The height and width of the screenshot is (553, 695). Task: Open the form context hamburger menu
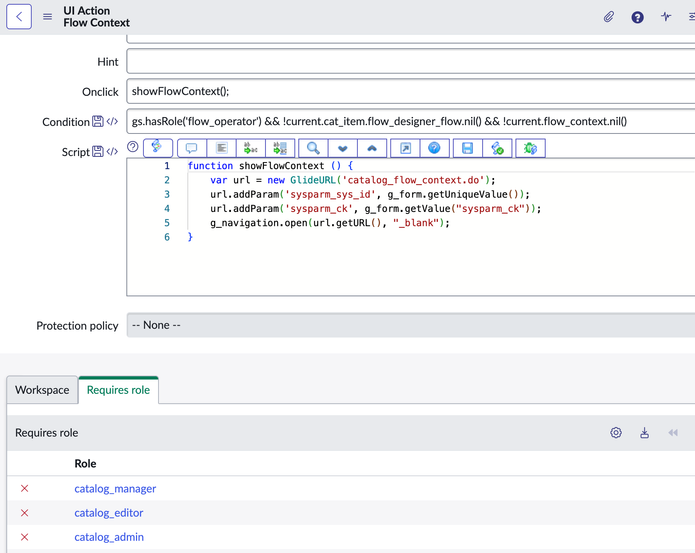(47, 16)
